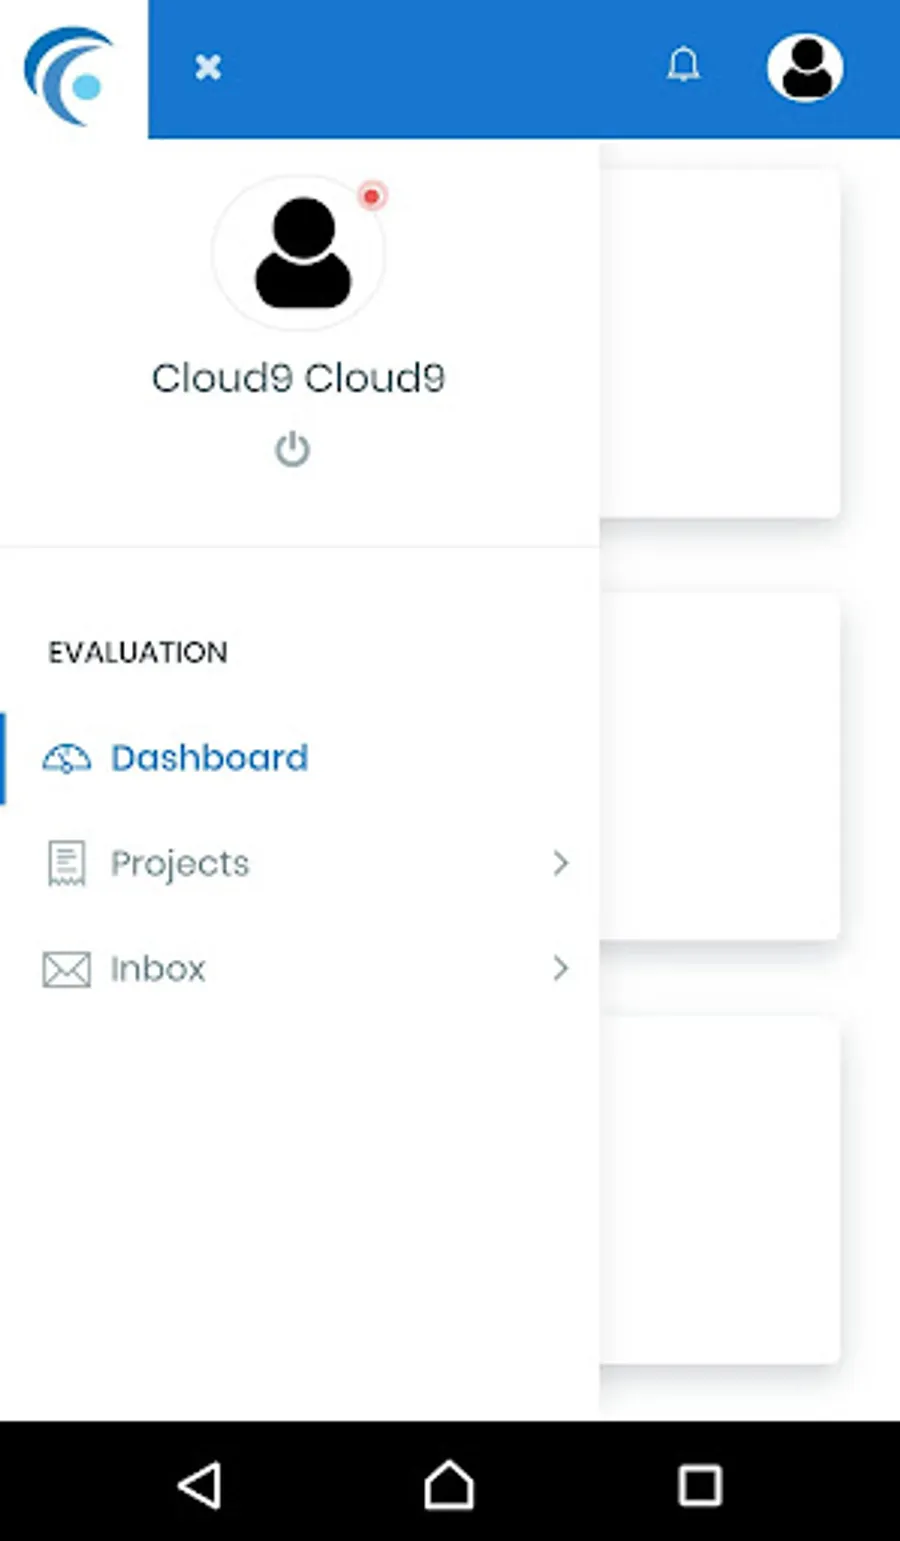Expand the Projects submenu chevron
This screenshot has height=1541, width=900.
tap(560, 863)
